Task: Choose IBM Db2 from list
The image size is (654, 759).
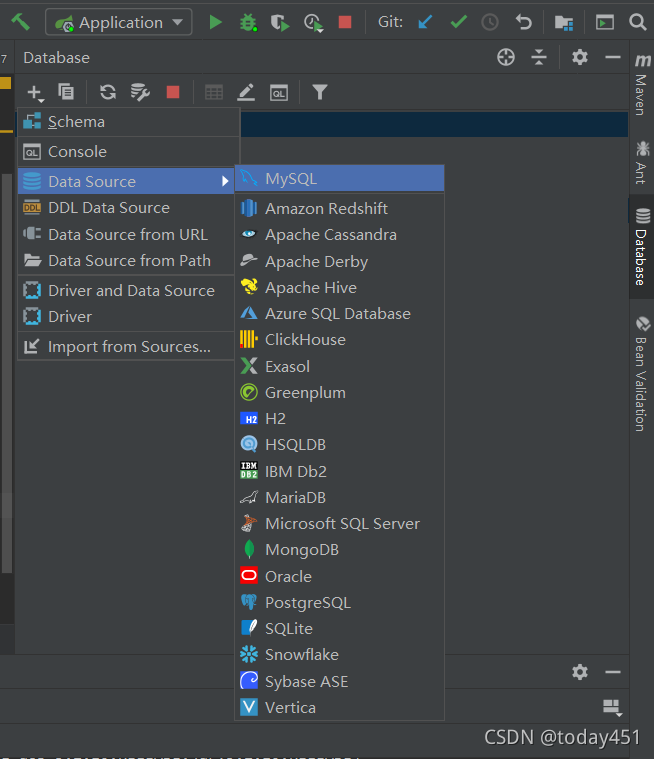Action: point(339,471)
